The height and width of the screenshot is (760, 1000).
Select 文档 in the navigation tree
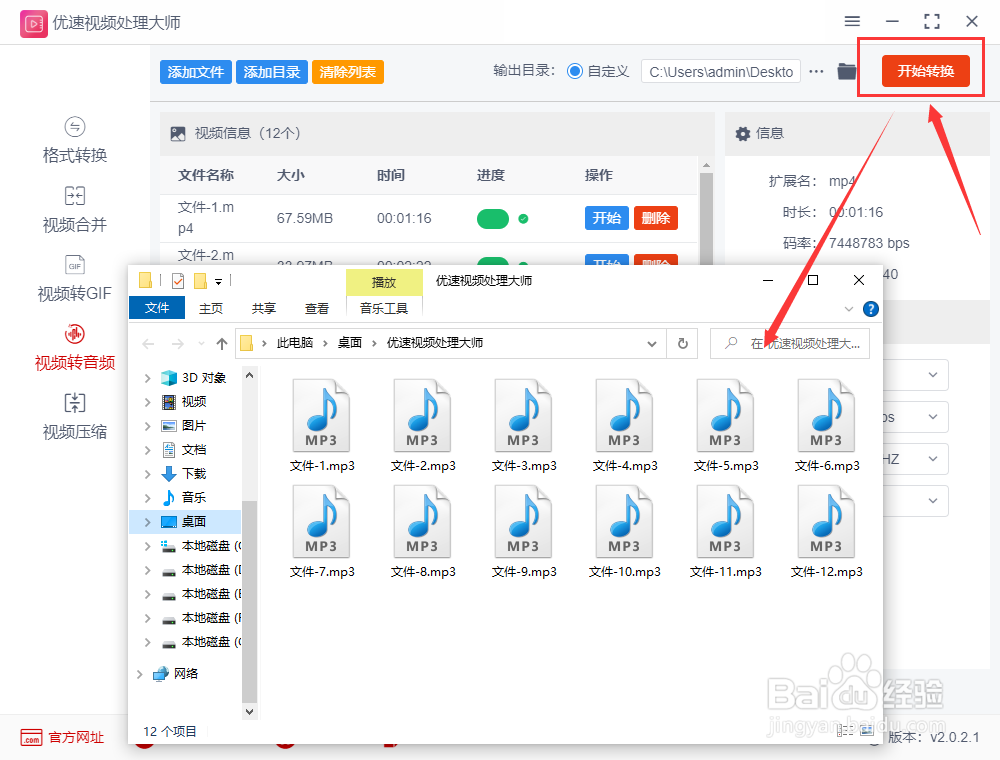pos(193,450)
